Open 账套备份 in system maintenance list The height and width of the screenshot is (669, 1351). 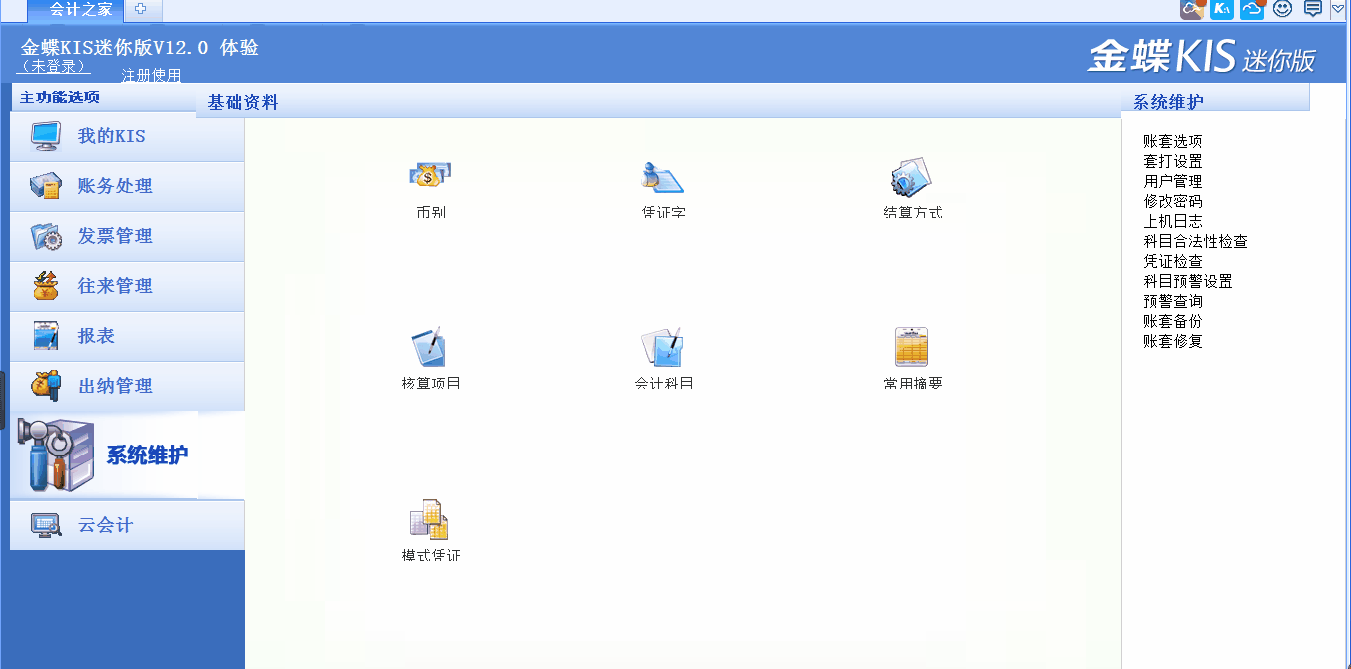tap(1172, 321)
